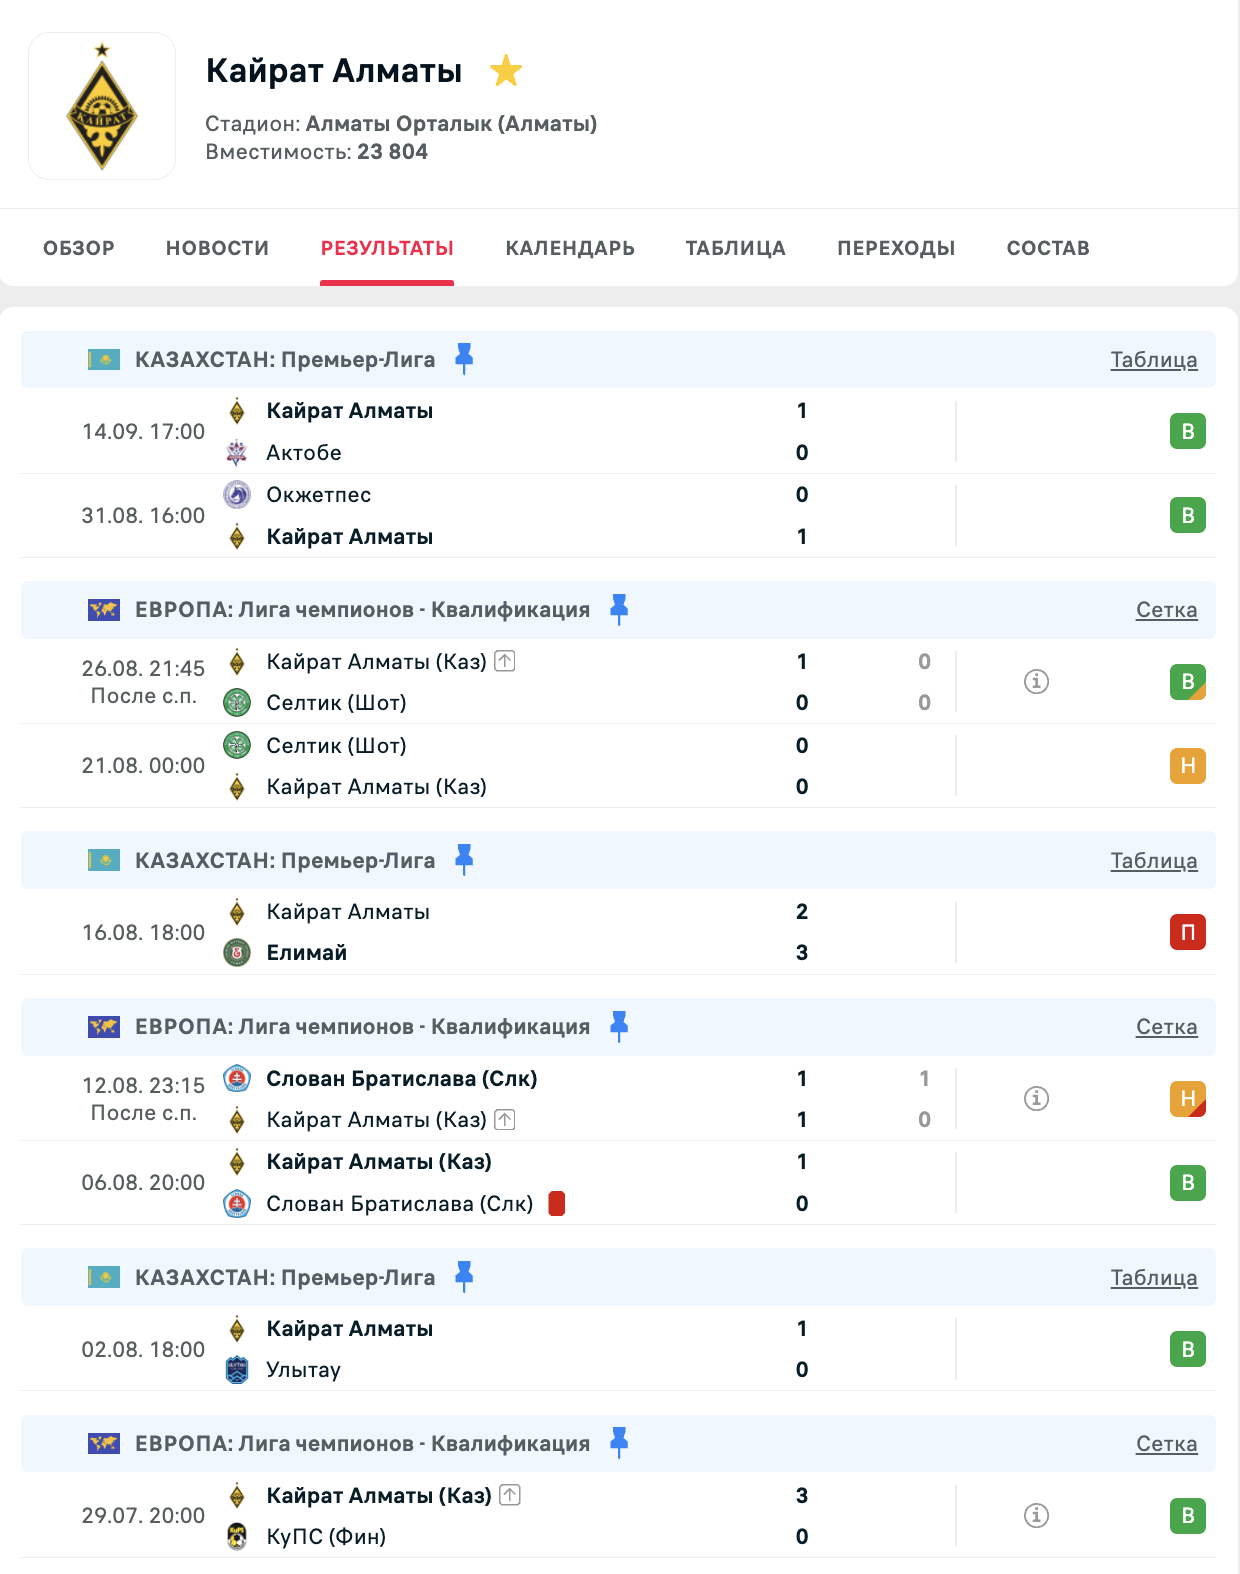Open info icon for the 12.08 Слован match
This screenshot has height=1574, width=1240.
coord(1036,1099)
